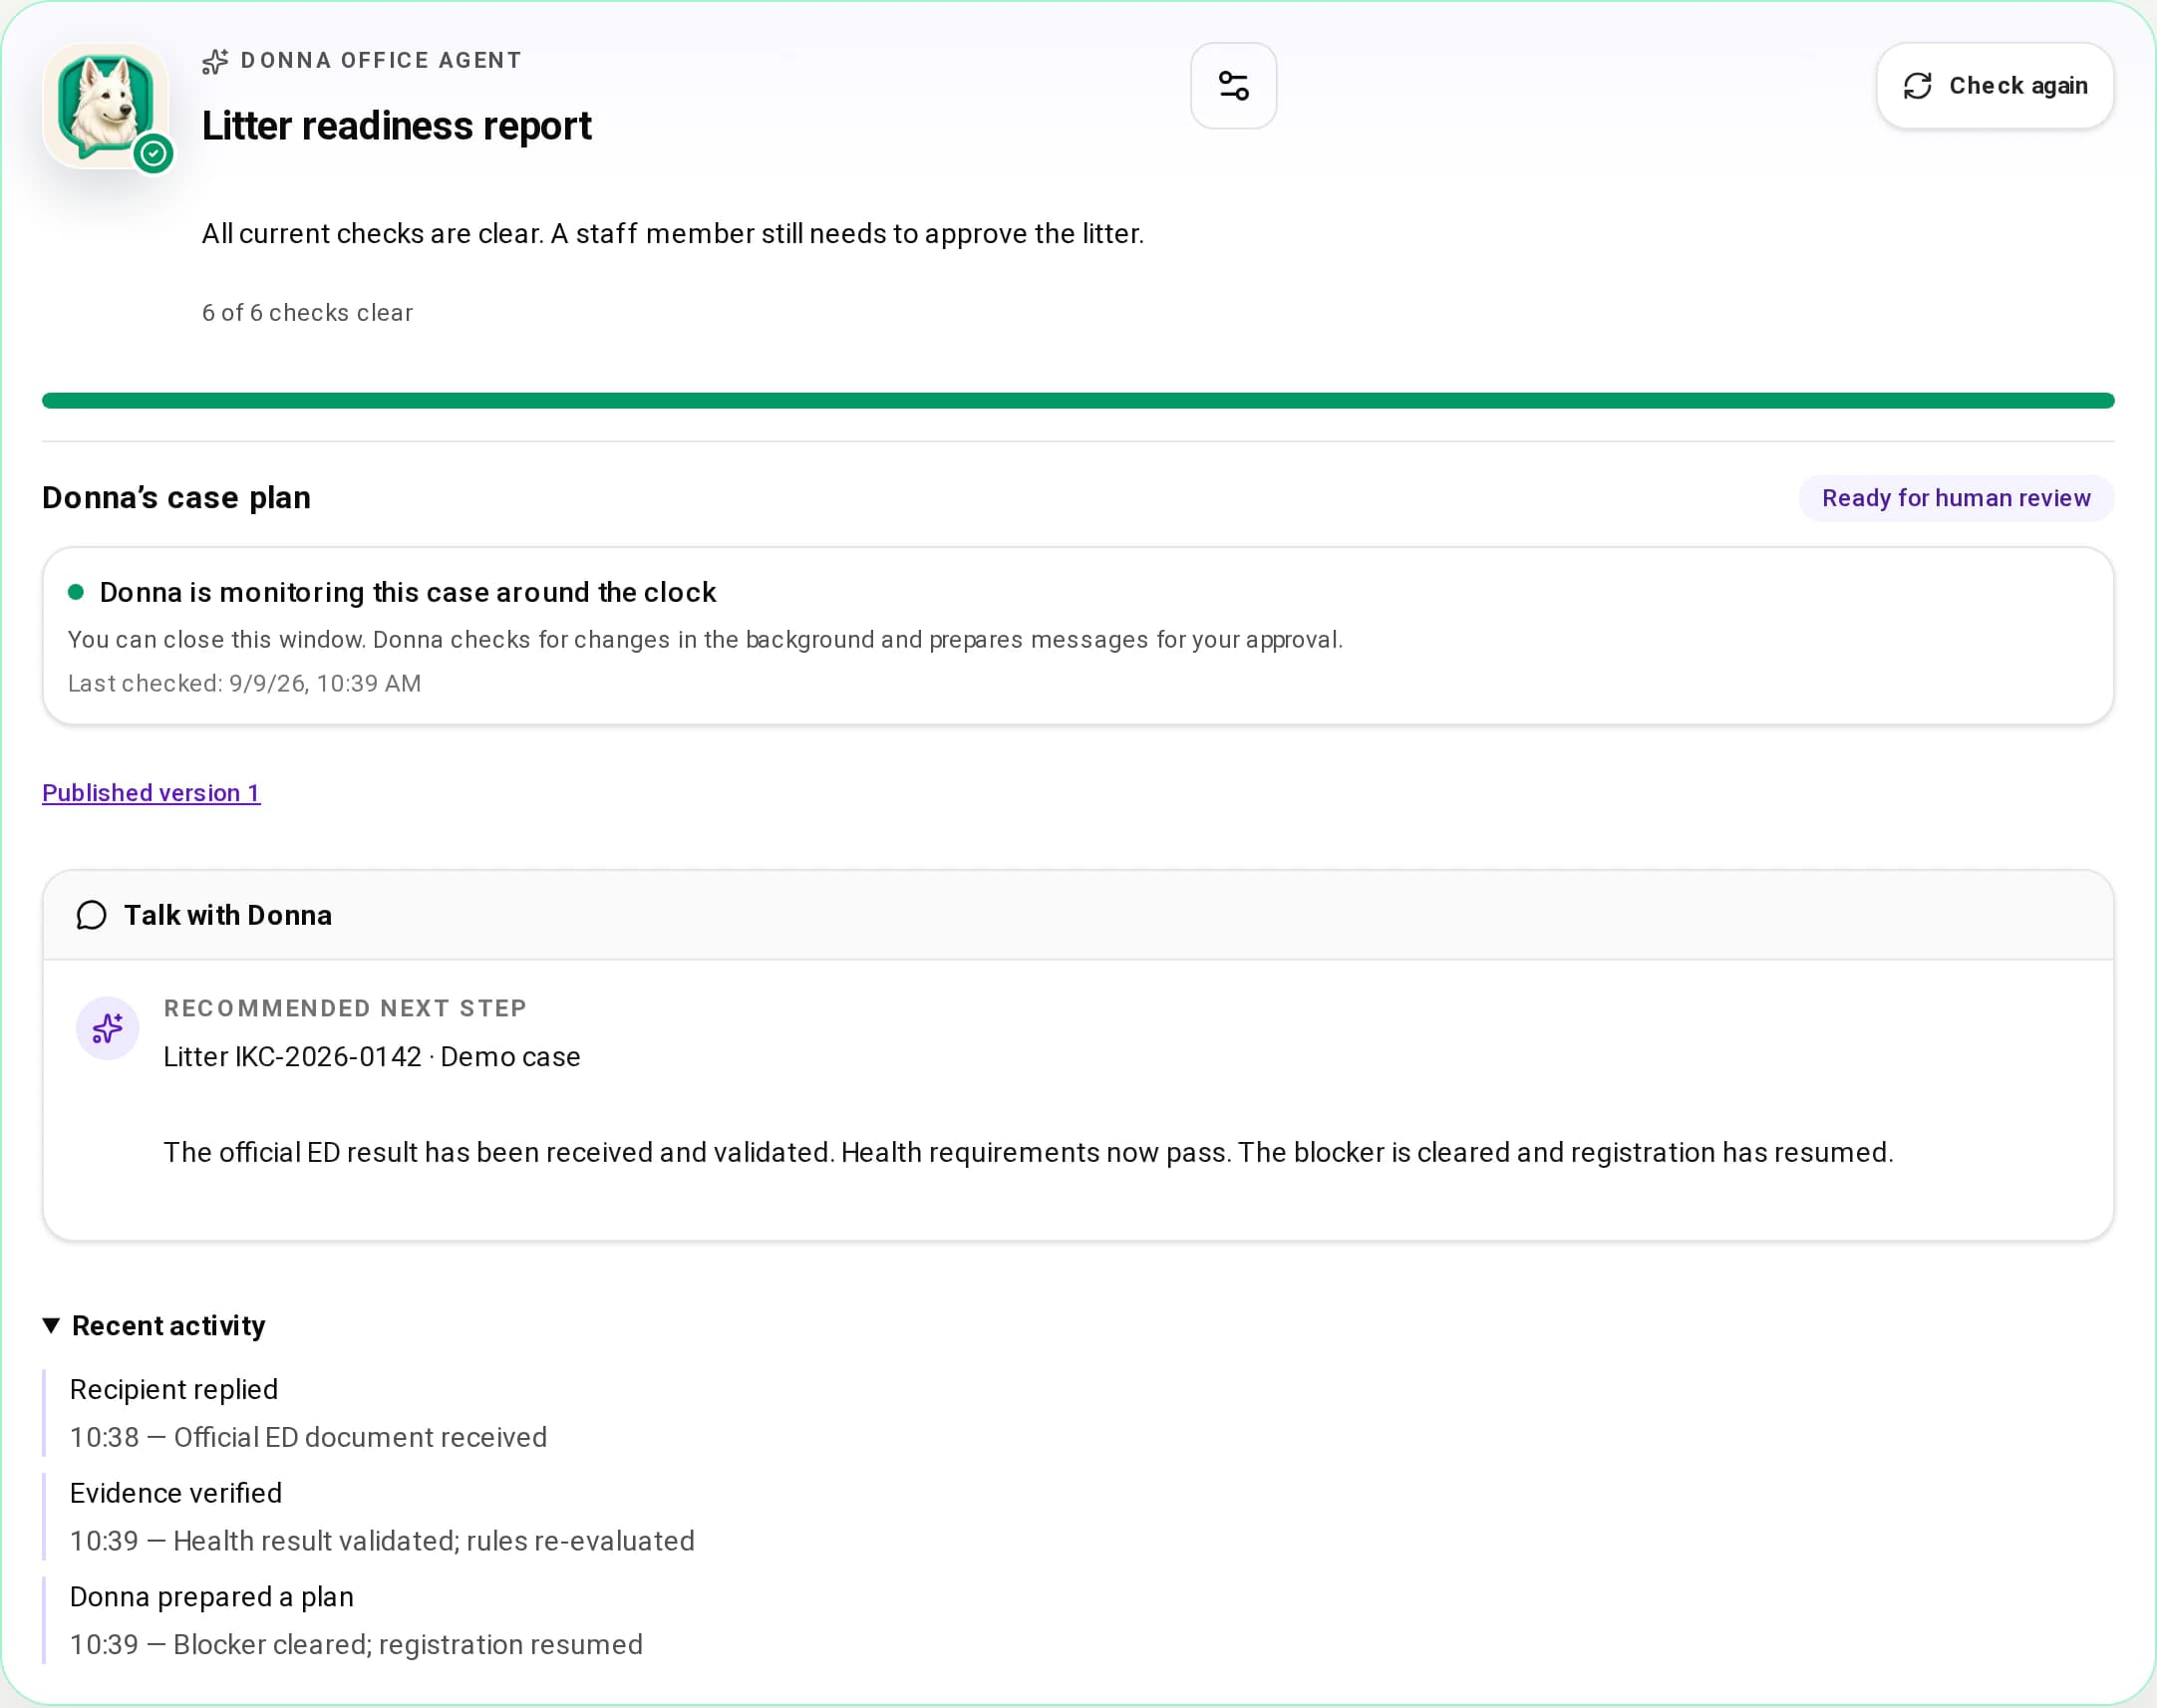
Task: Click the chat bubble icon by Talk with Donna
Action: (91, 916)
